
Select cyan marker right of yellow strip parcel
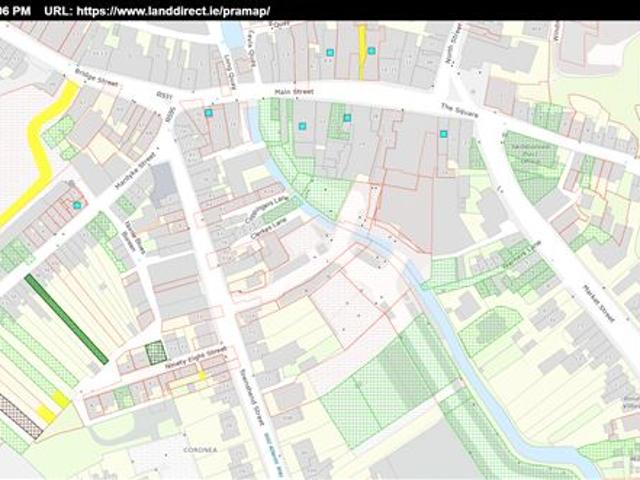pyautogui.click(x=371, y=50)
